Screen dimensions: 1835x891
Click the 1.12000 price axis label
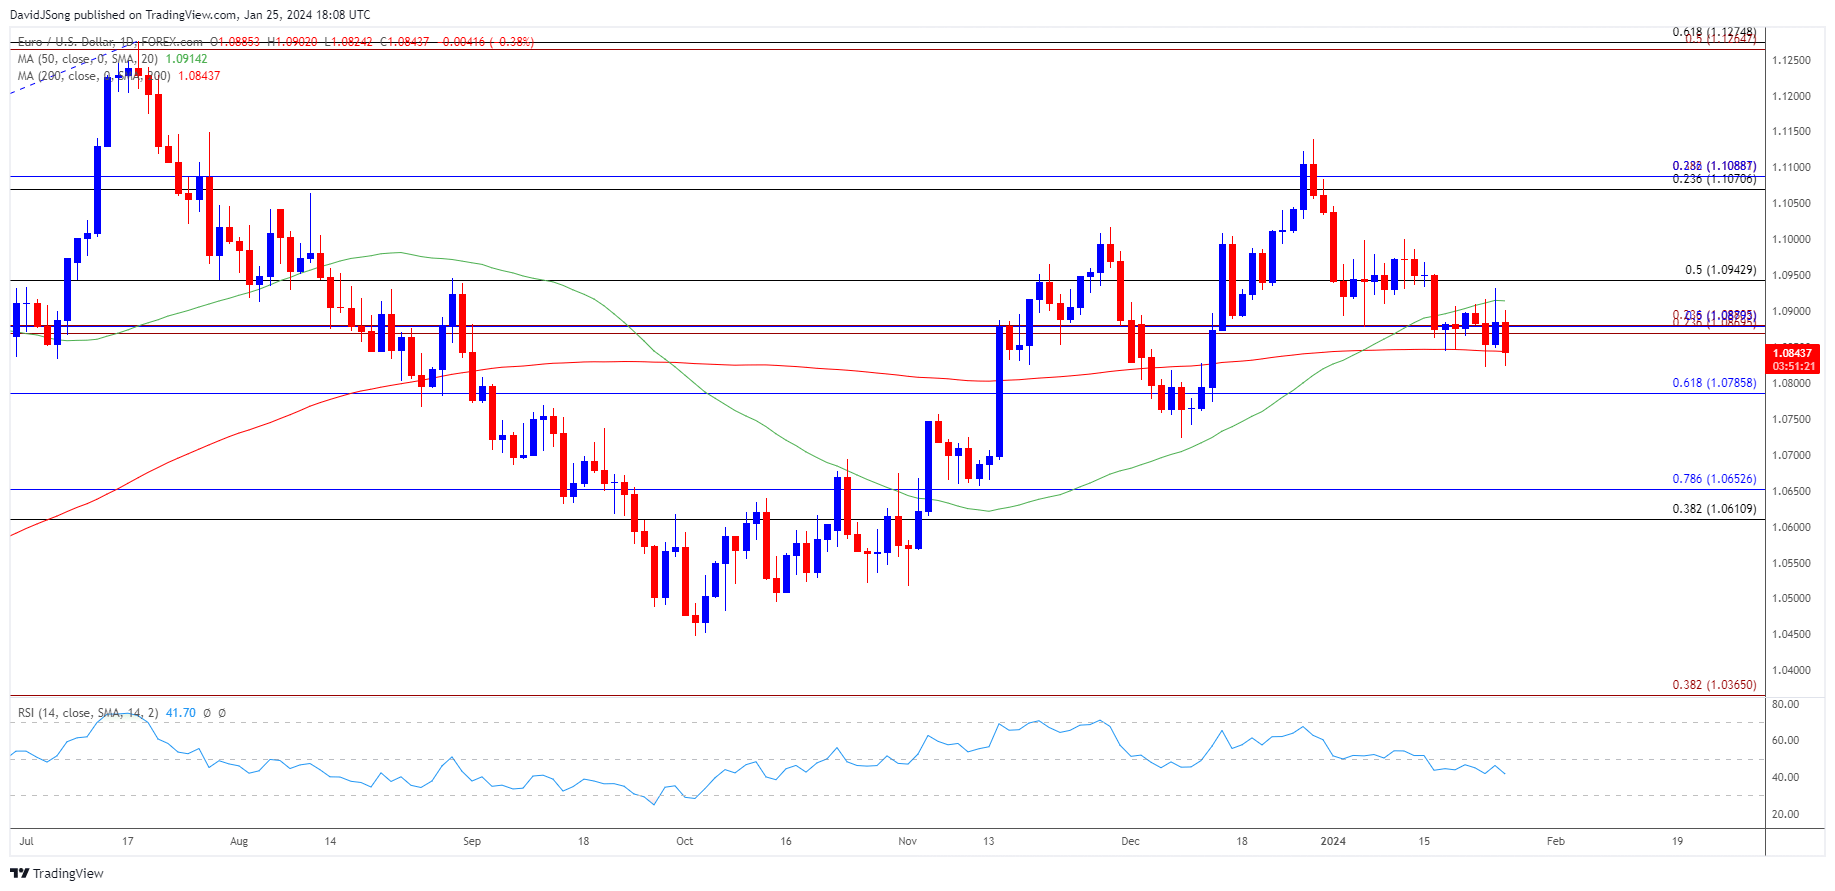[x=1791, y=97]
